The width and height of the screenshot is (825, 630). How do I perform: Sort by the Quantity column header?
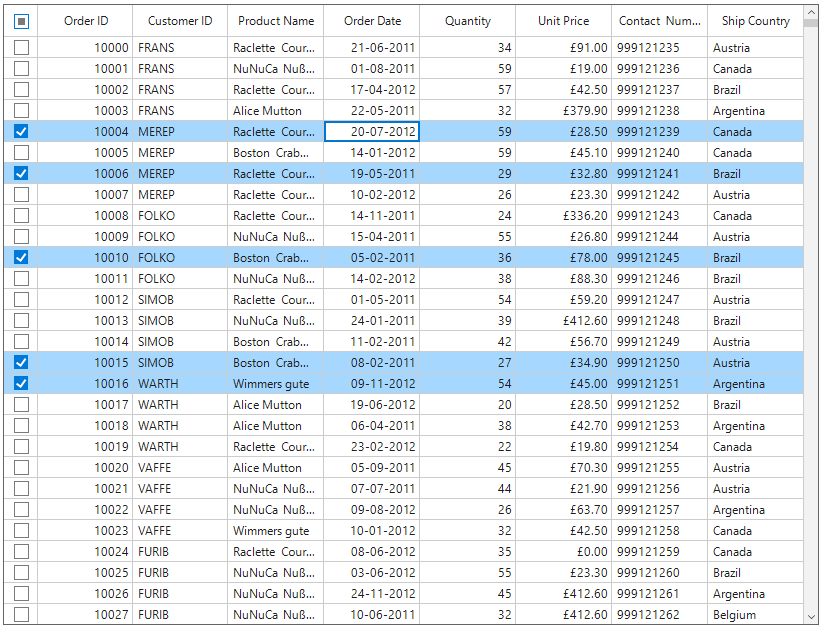[x=468, y=21]
